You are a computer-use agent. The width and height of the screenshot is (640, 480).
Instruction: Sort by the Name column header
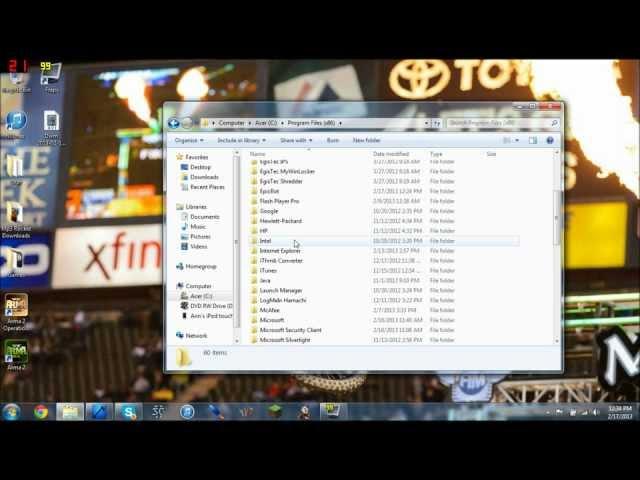tap(258, 154)
